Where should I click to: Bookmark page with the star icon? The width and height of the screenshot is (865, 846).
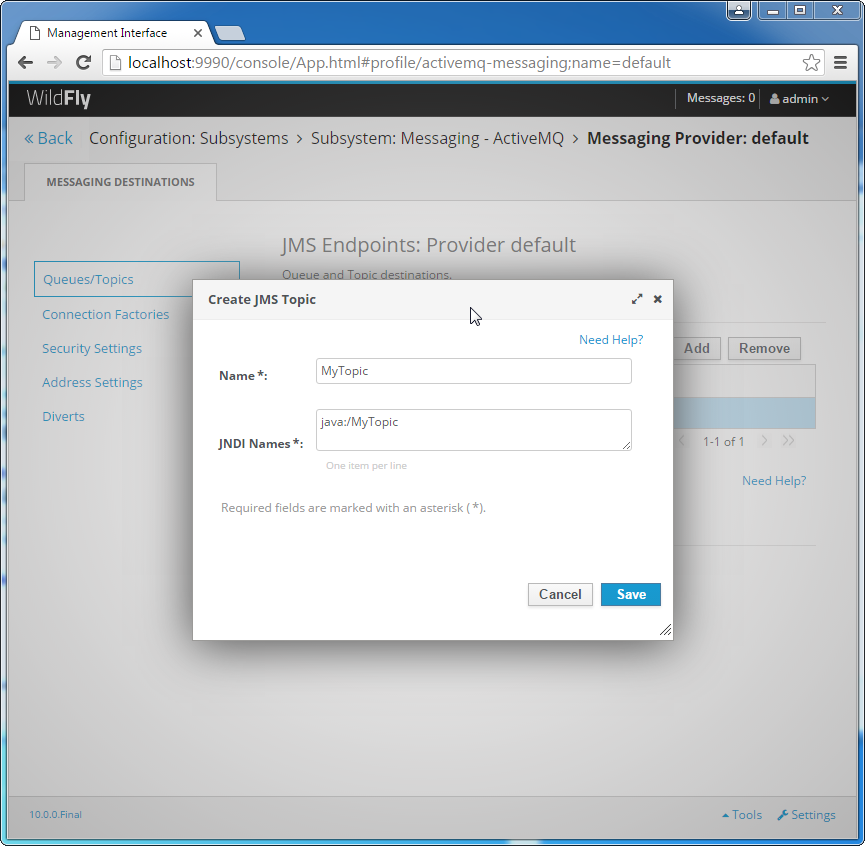click(811, 62)
